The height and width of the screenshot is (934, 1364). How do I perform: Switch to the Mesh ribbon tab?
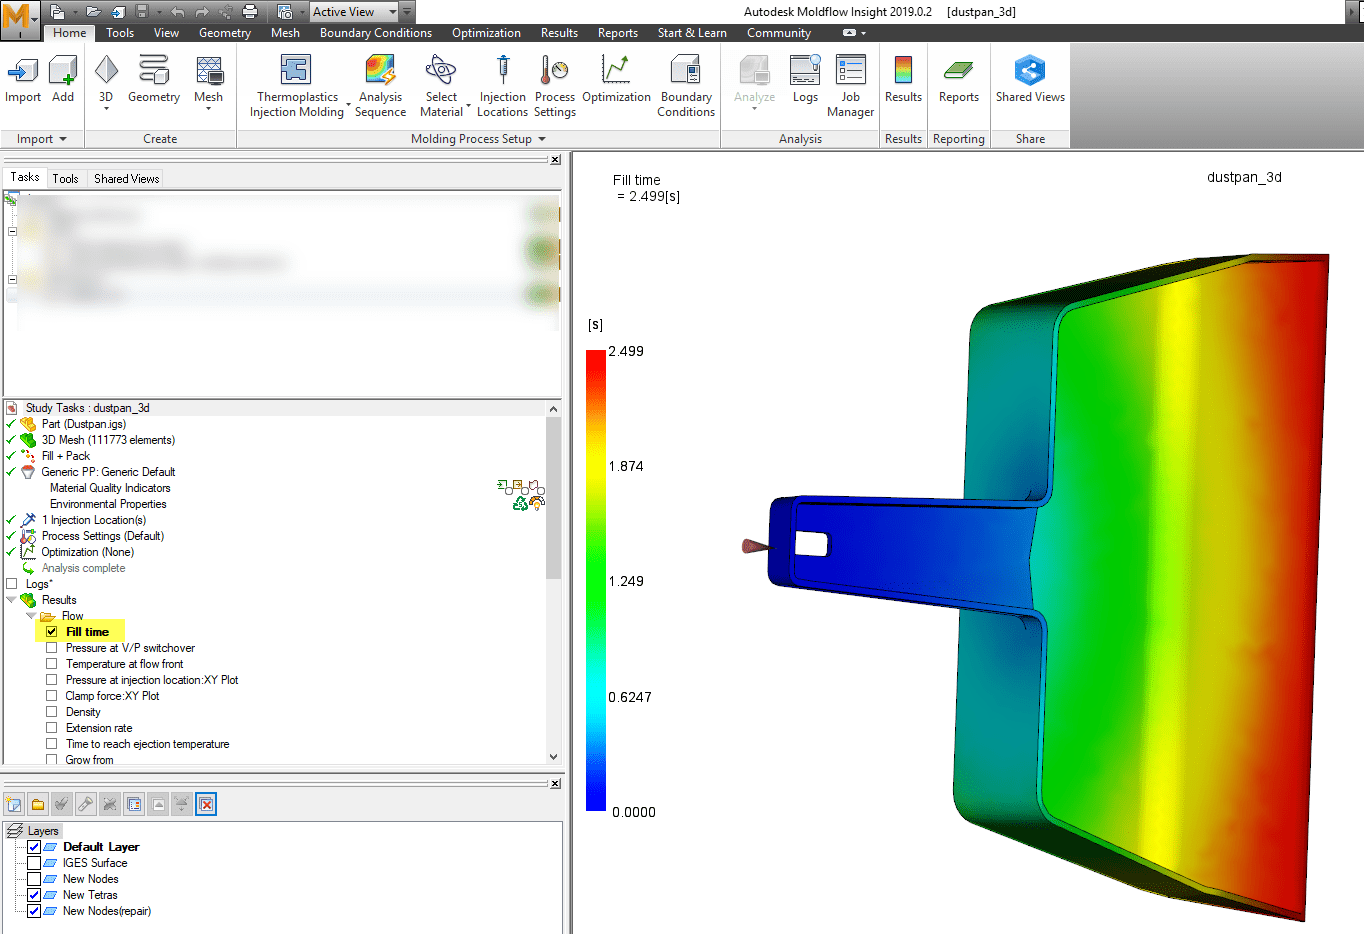point(285,32)
